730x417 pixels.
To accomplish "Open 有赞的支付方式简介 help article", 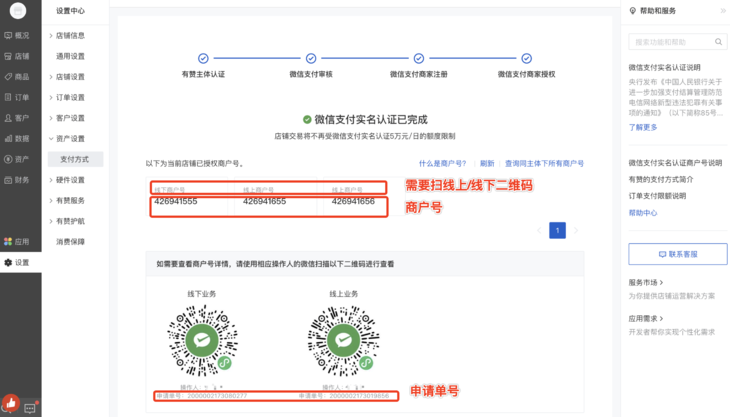I will point(661,179).
